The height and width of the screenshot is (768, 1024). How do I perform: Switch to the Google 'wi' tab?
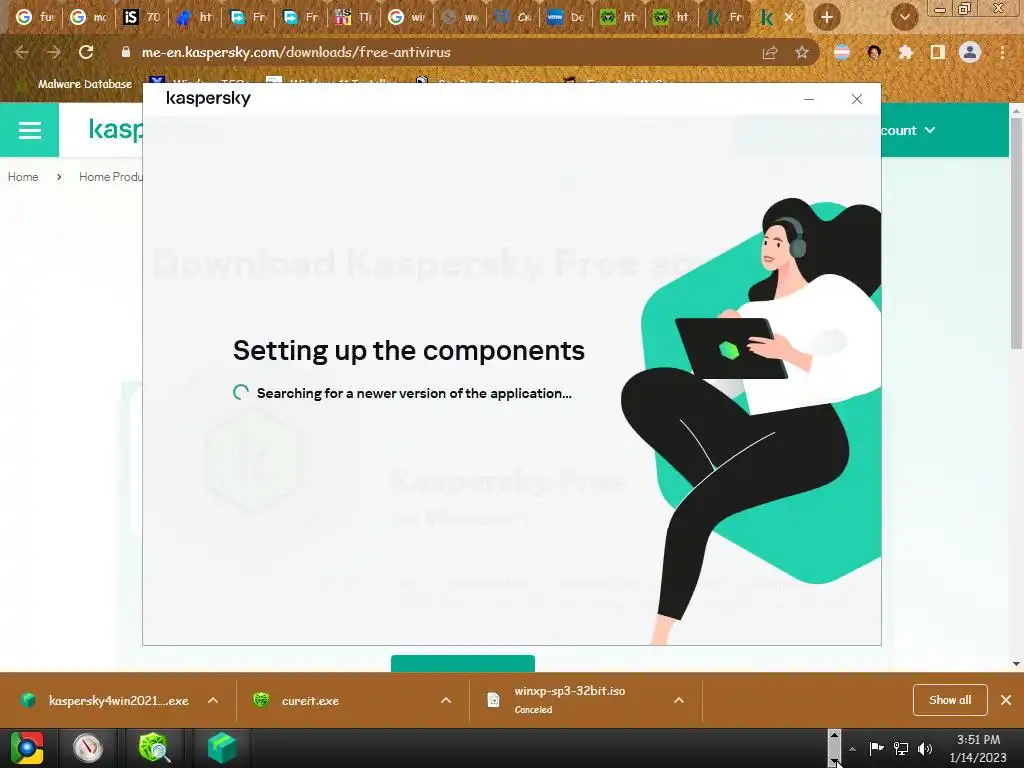click(x=406, y=17)
